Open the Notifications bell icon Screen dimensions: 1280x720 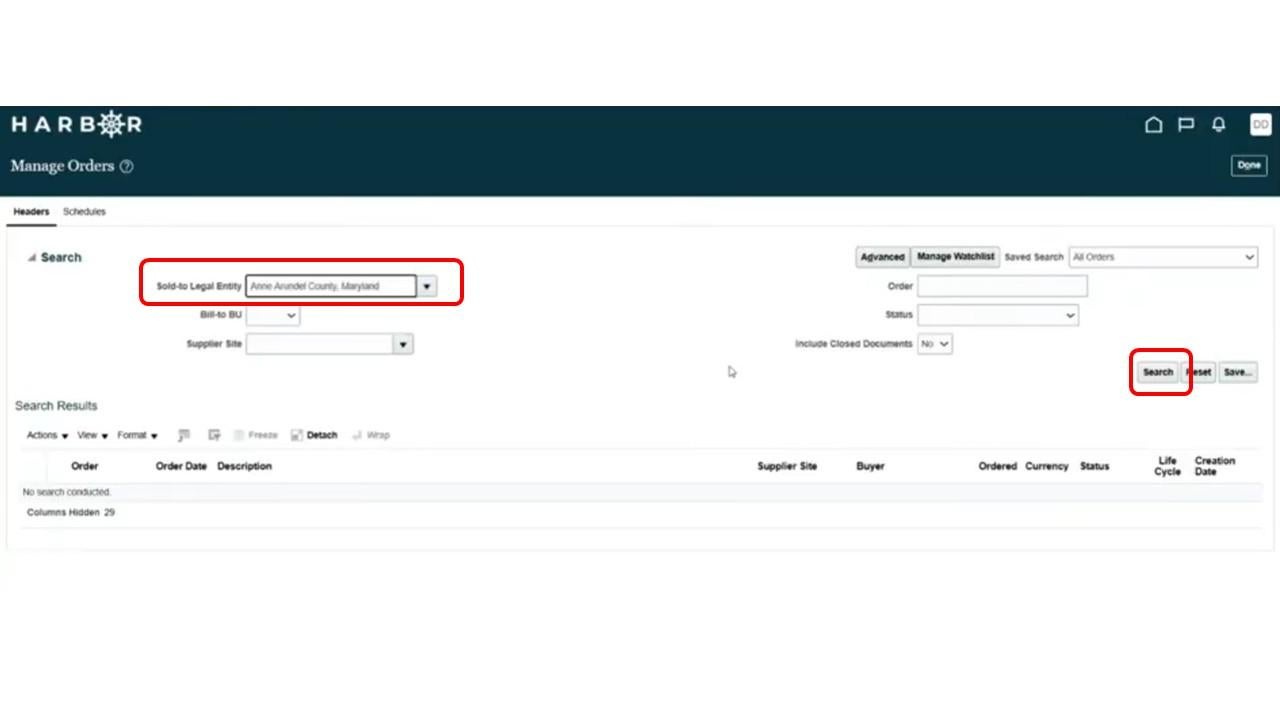point(1218,125)
